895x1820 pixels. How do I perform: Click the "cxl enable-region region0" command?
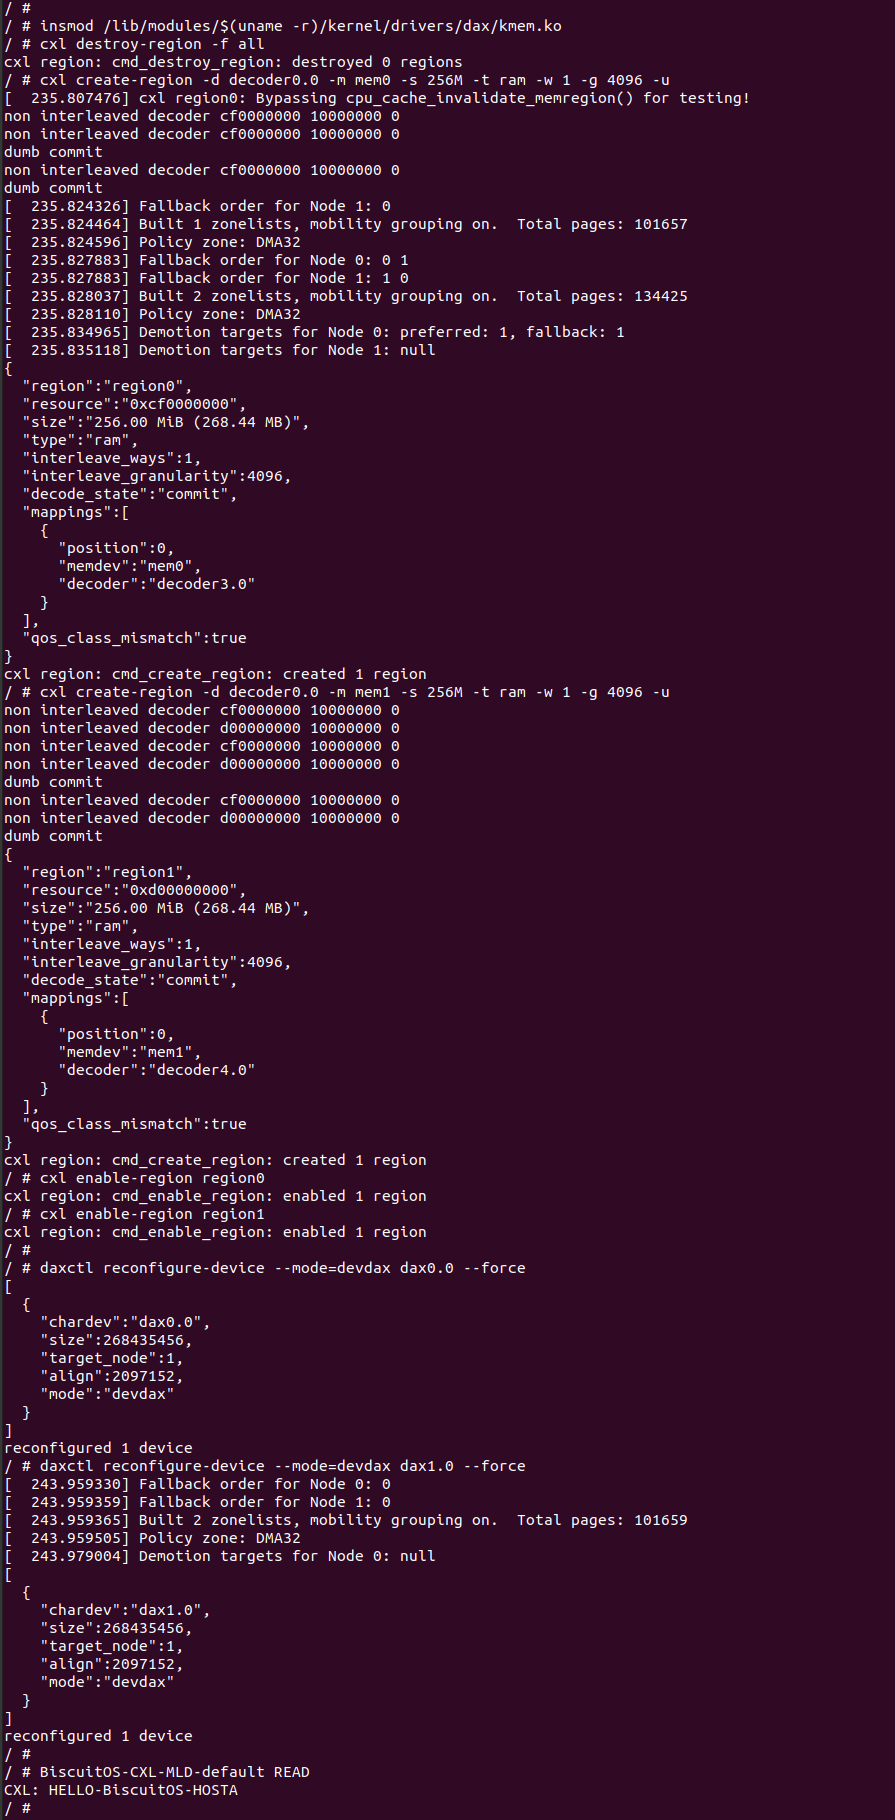click(x=152, y=1178)
